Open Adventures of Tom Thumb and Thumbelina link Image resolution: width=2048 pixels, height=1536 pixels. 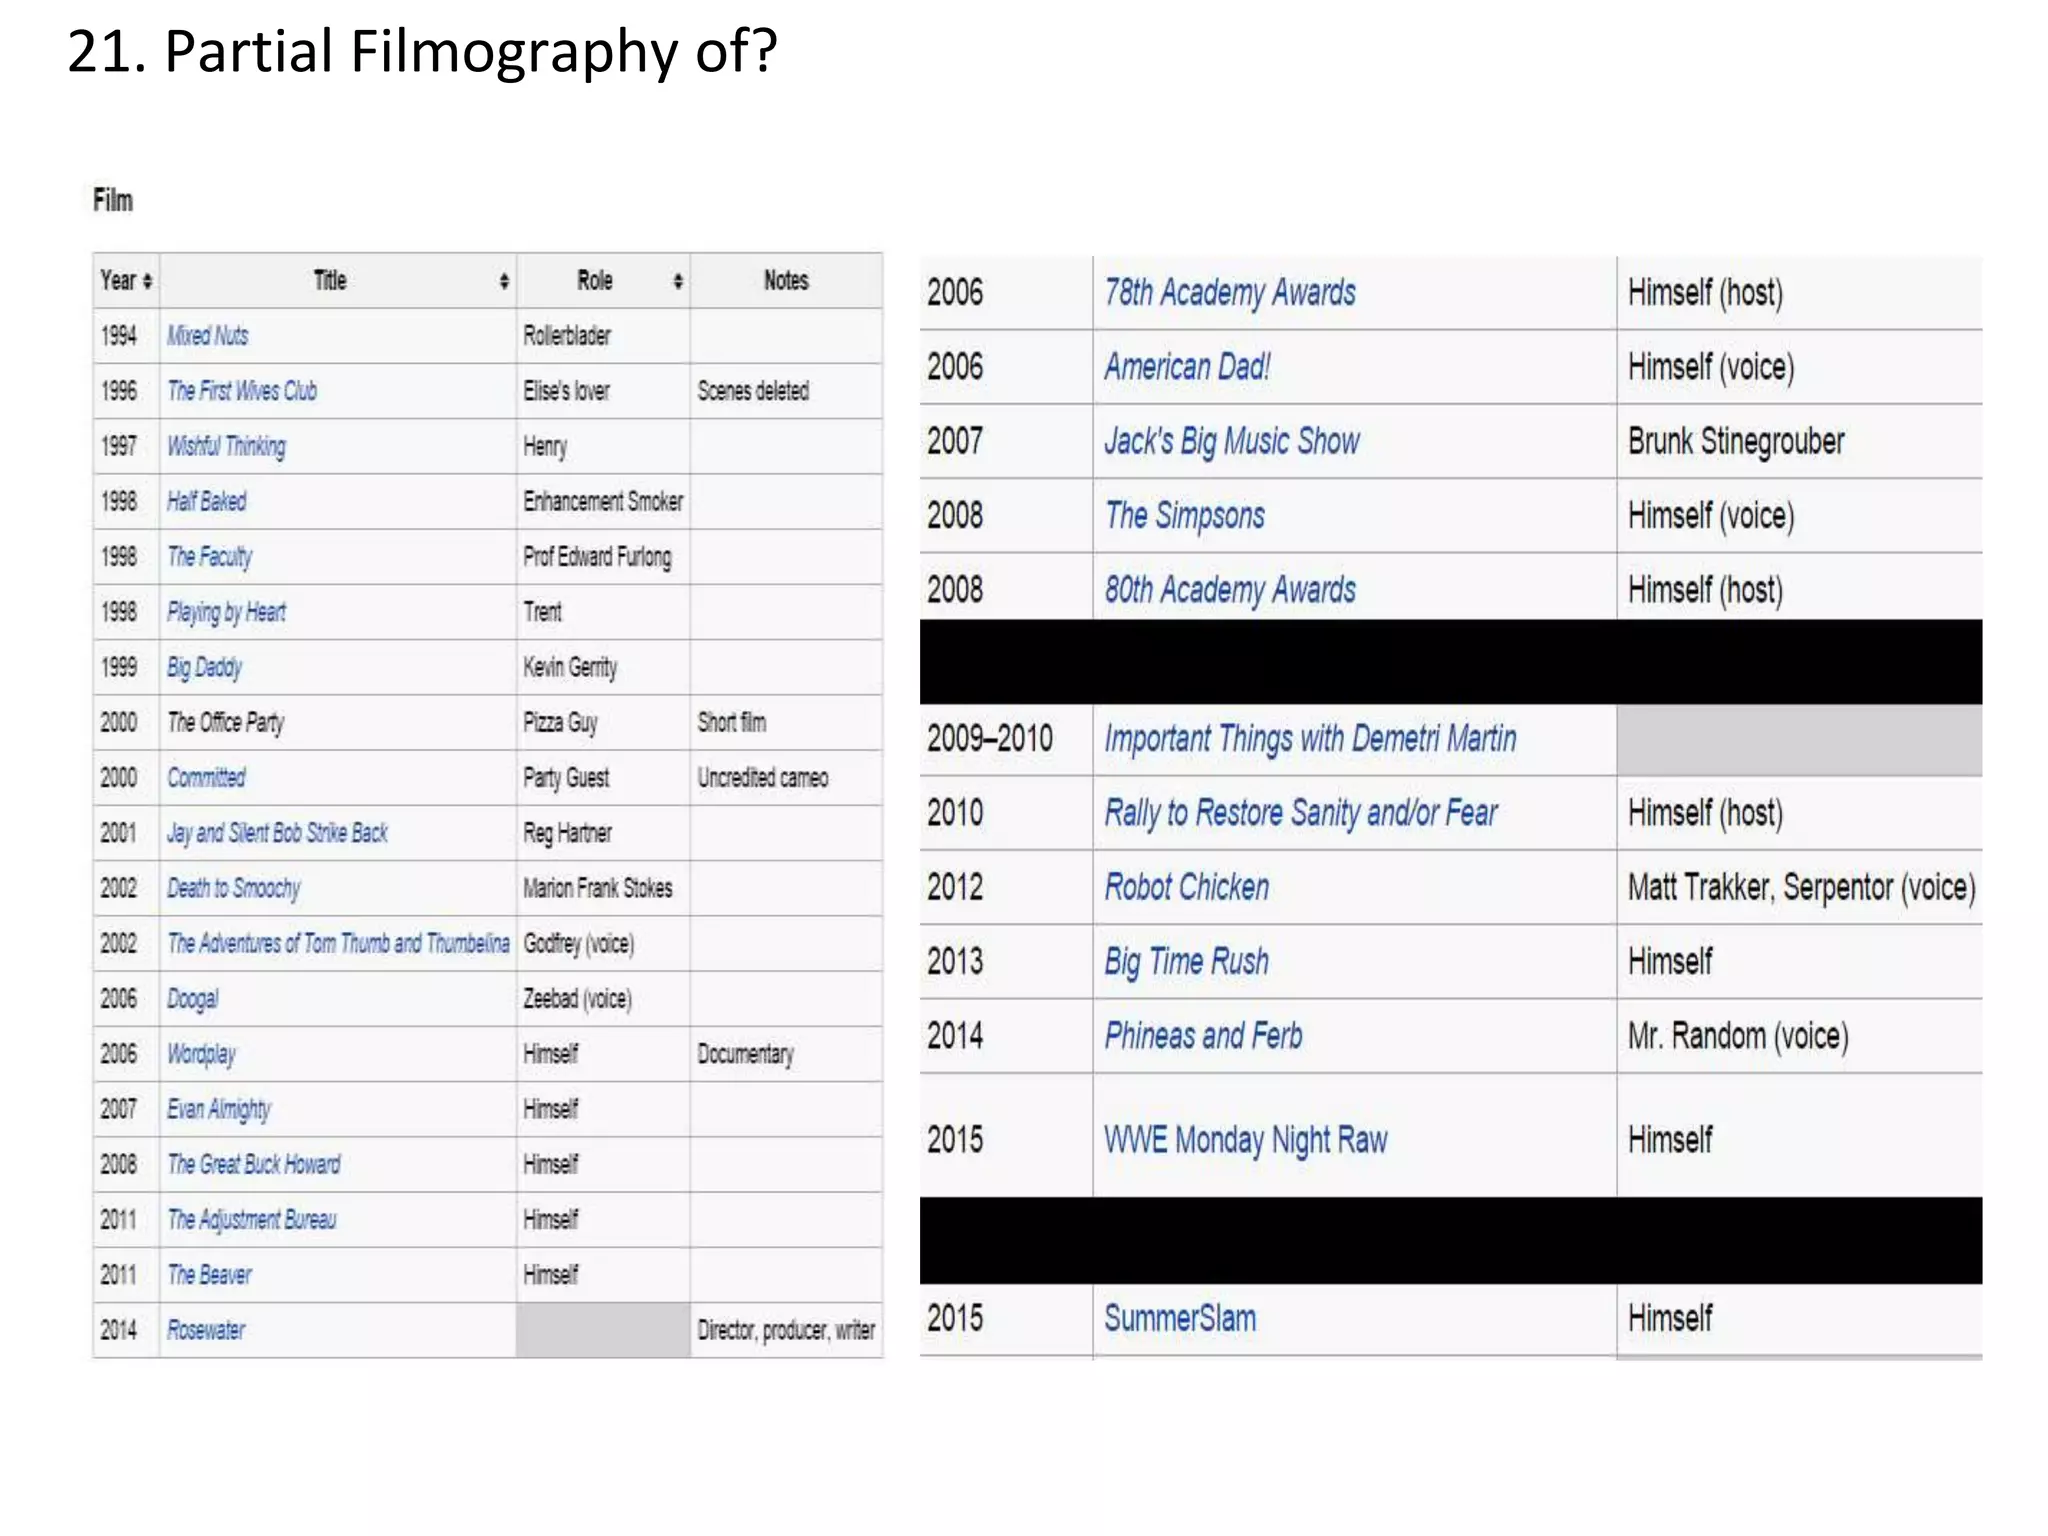(x=338, y=943)
